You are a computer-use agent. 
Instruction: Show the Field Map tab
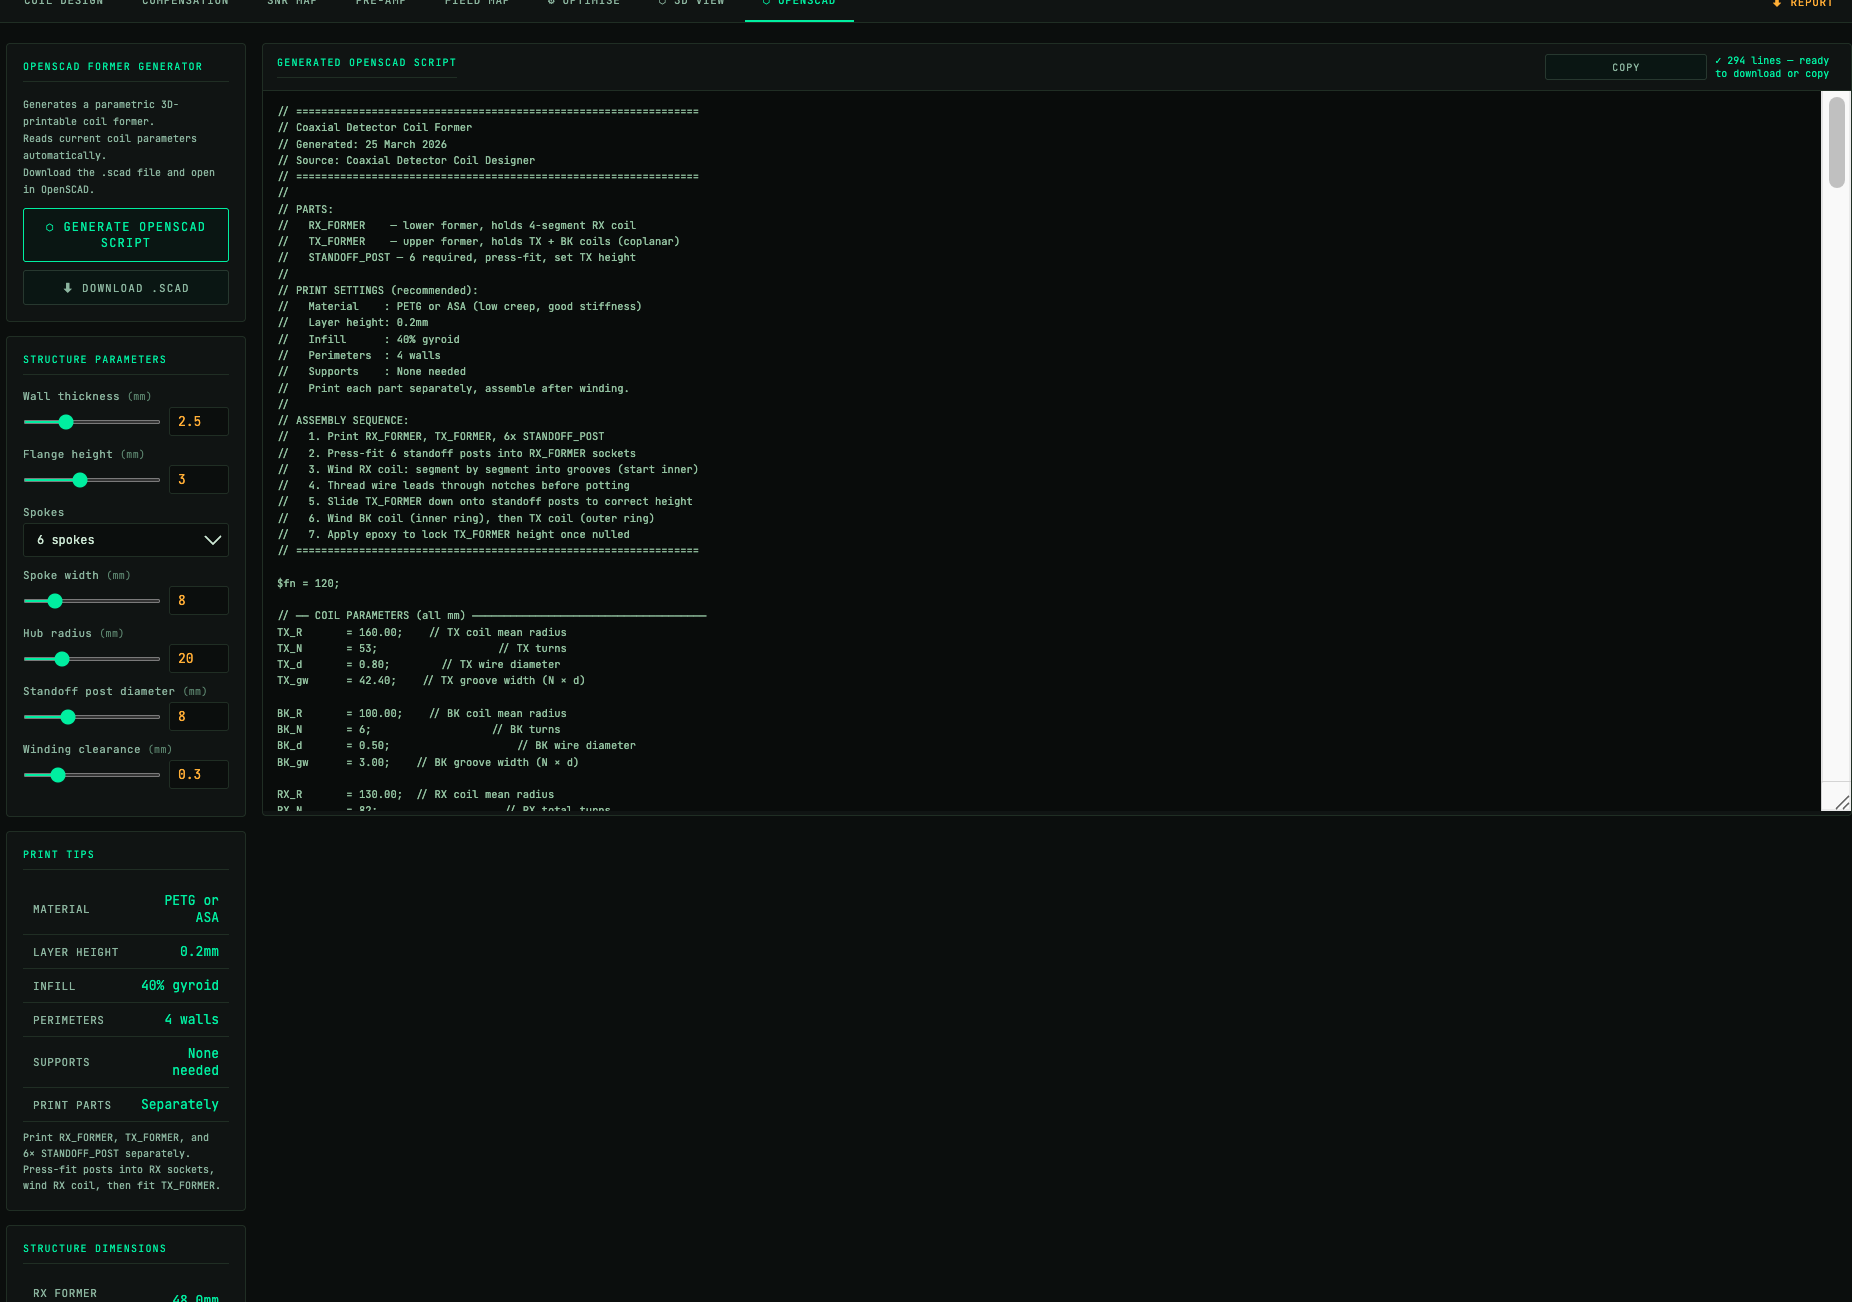tap(476, 4)
